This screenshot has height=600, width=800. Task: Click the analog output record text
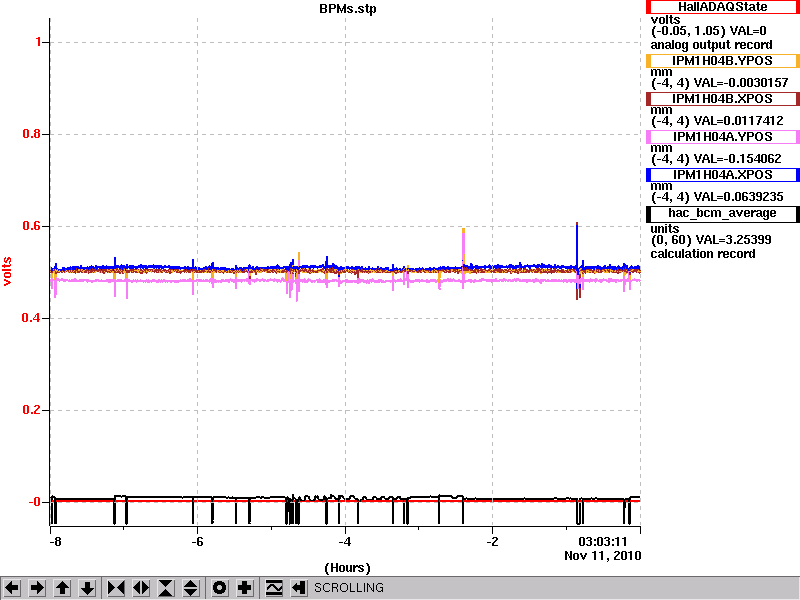point(711,45)
